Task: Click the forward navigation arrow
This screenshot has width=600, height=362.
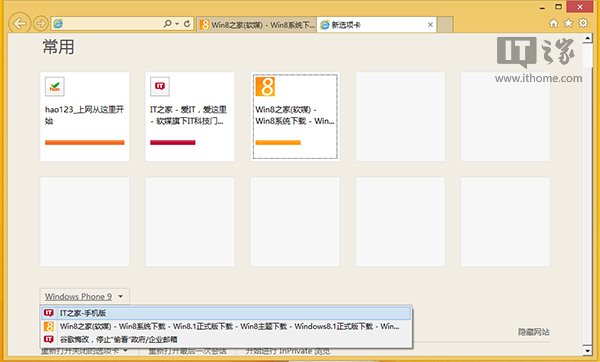Action: (41, 24)
